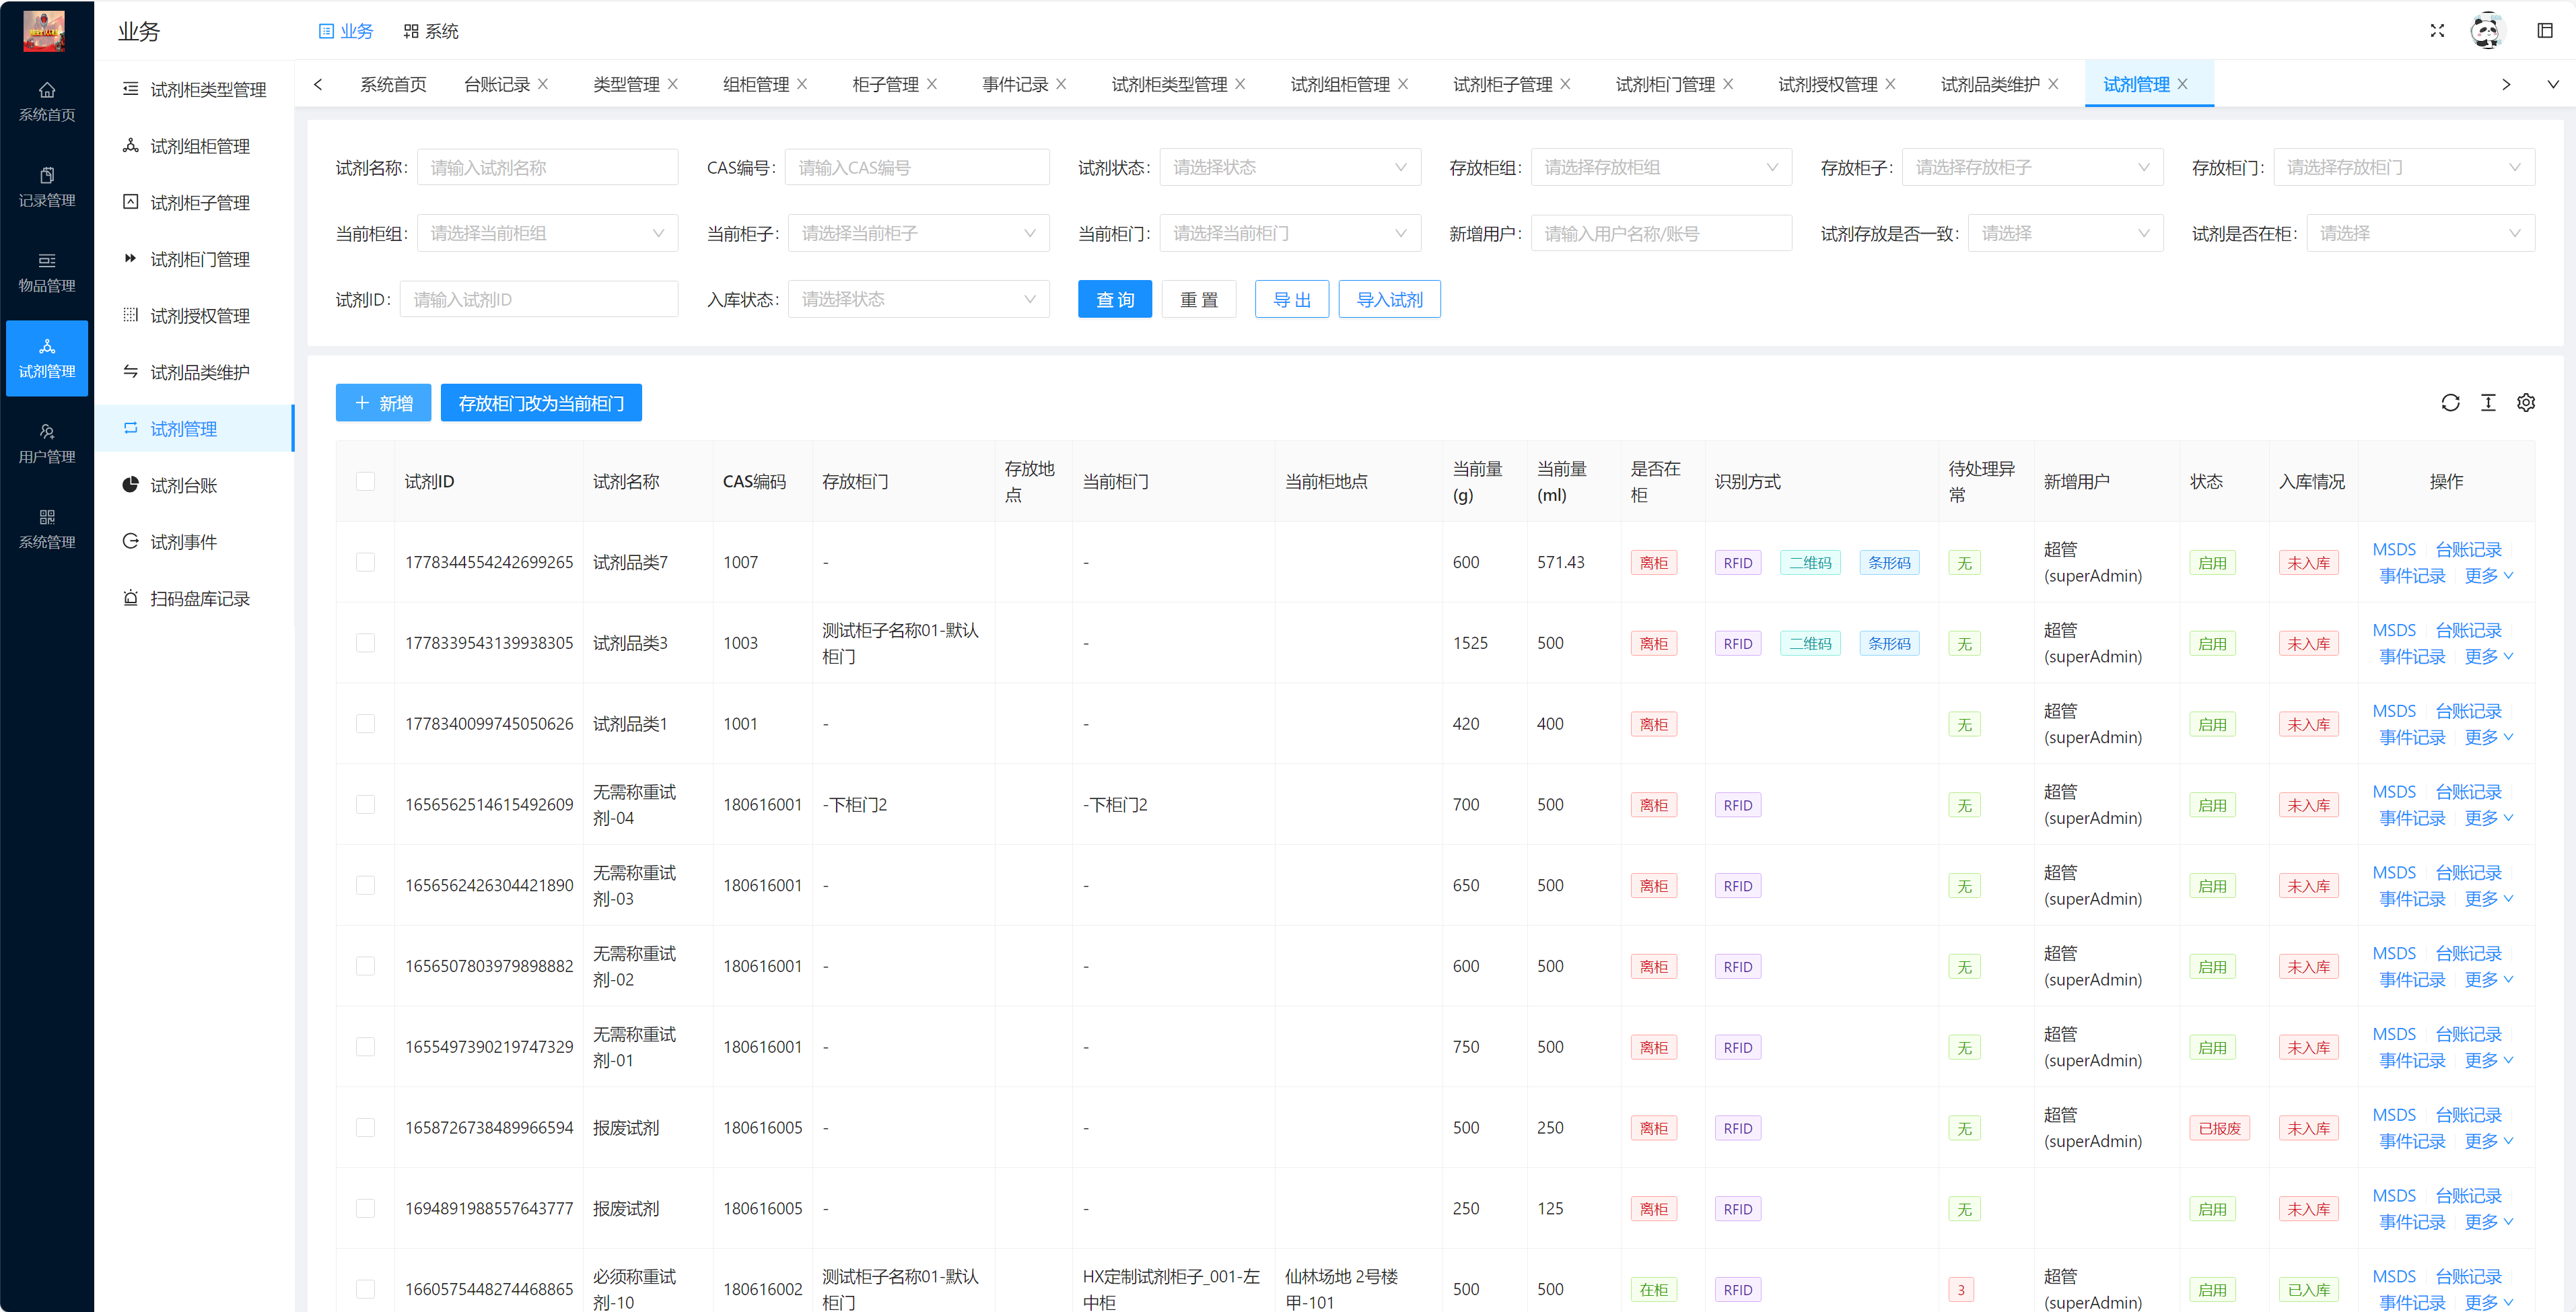Screen dimensions: 2576x1312
Task: Open 物品管理 sidebar section
Action: [47, 272]
